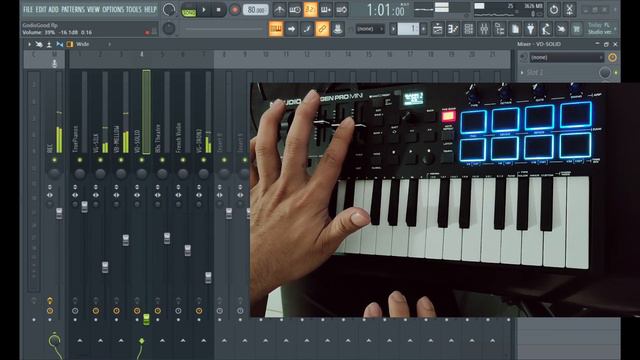
Task: Click the project info page icon
Action: (x=515, y=29)
